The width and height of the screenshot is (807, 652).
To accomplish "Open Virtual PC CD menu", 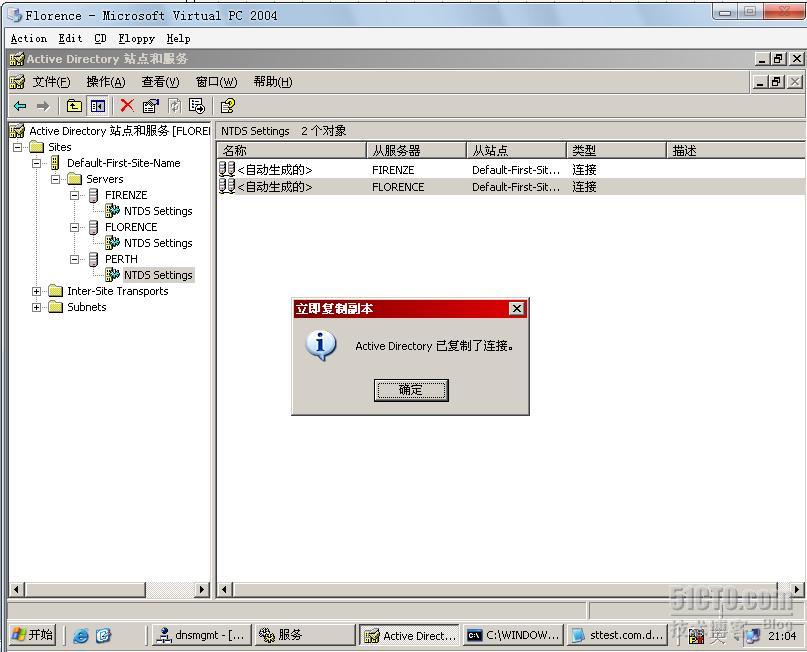I will pos(100,39).
